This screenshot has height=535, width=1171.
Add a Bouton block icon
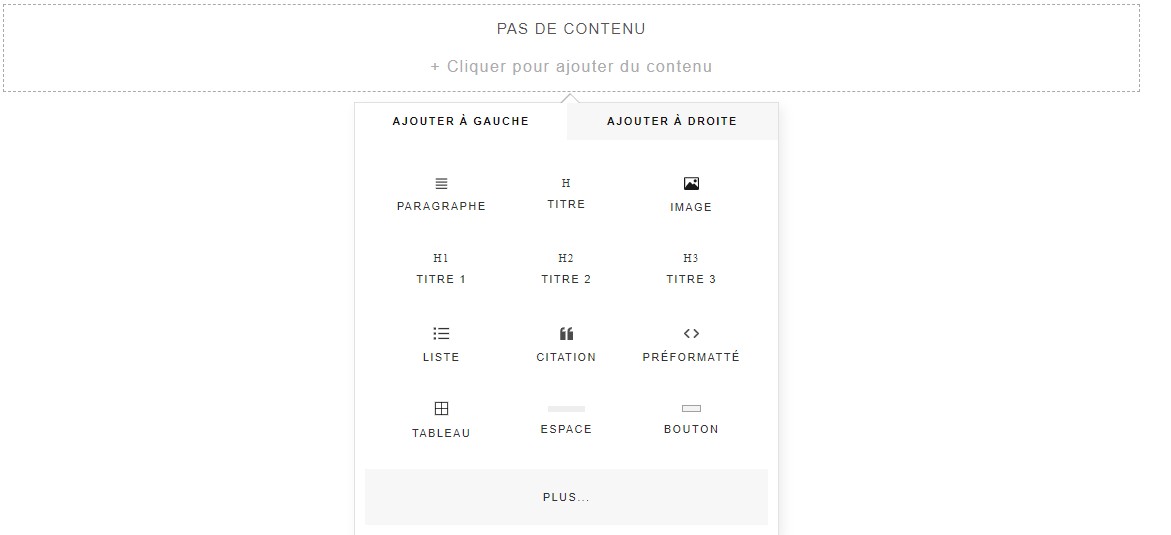pyautogui.click(x=691, y=409)
